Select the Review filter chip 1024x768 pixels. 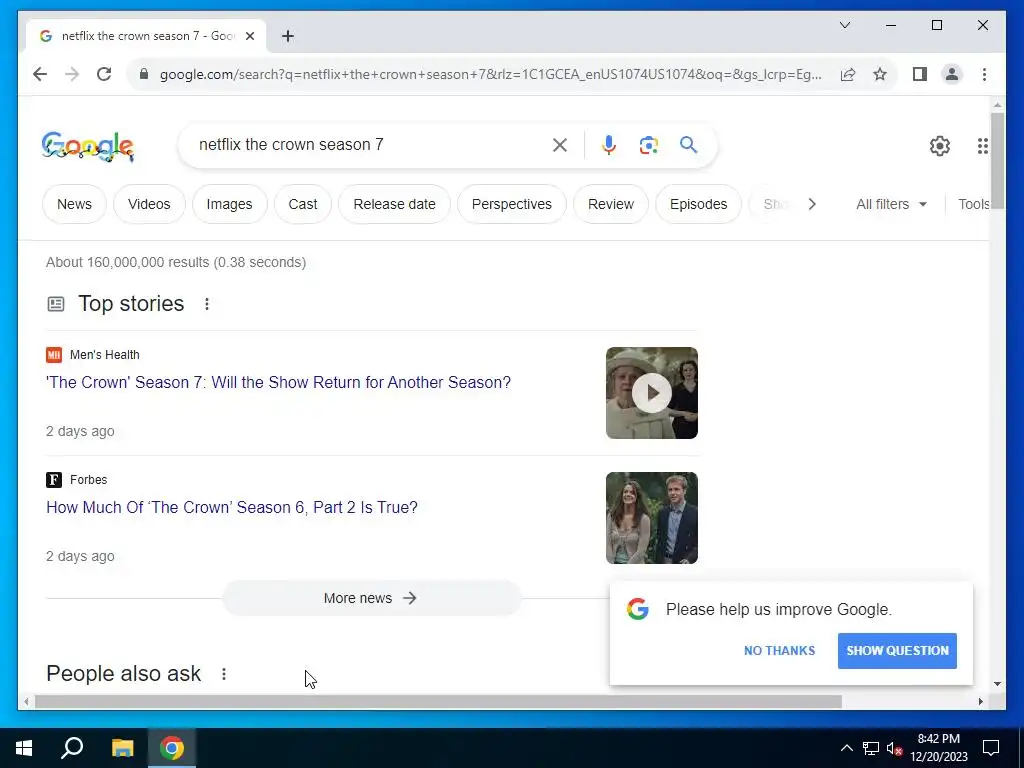[611, 204]
